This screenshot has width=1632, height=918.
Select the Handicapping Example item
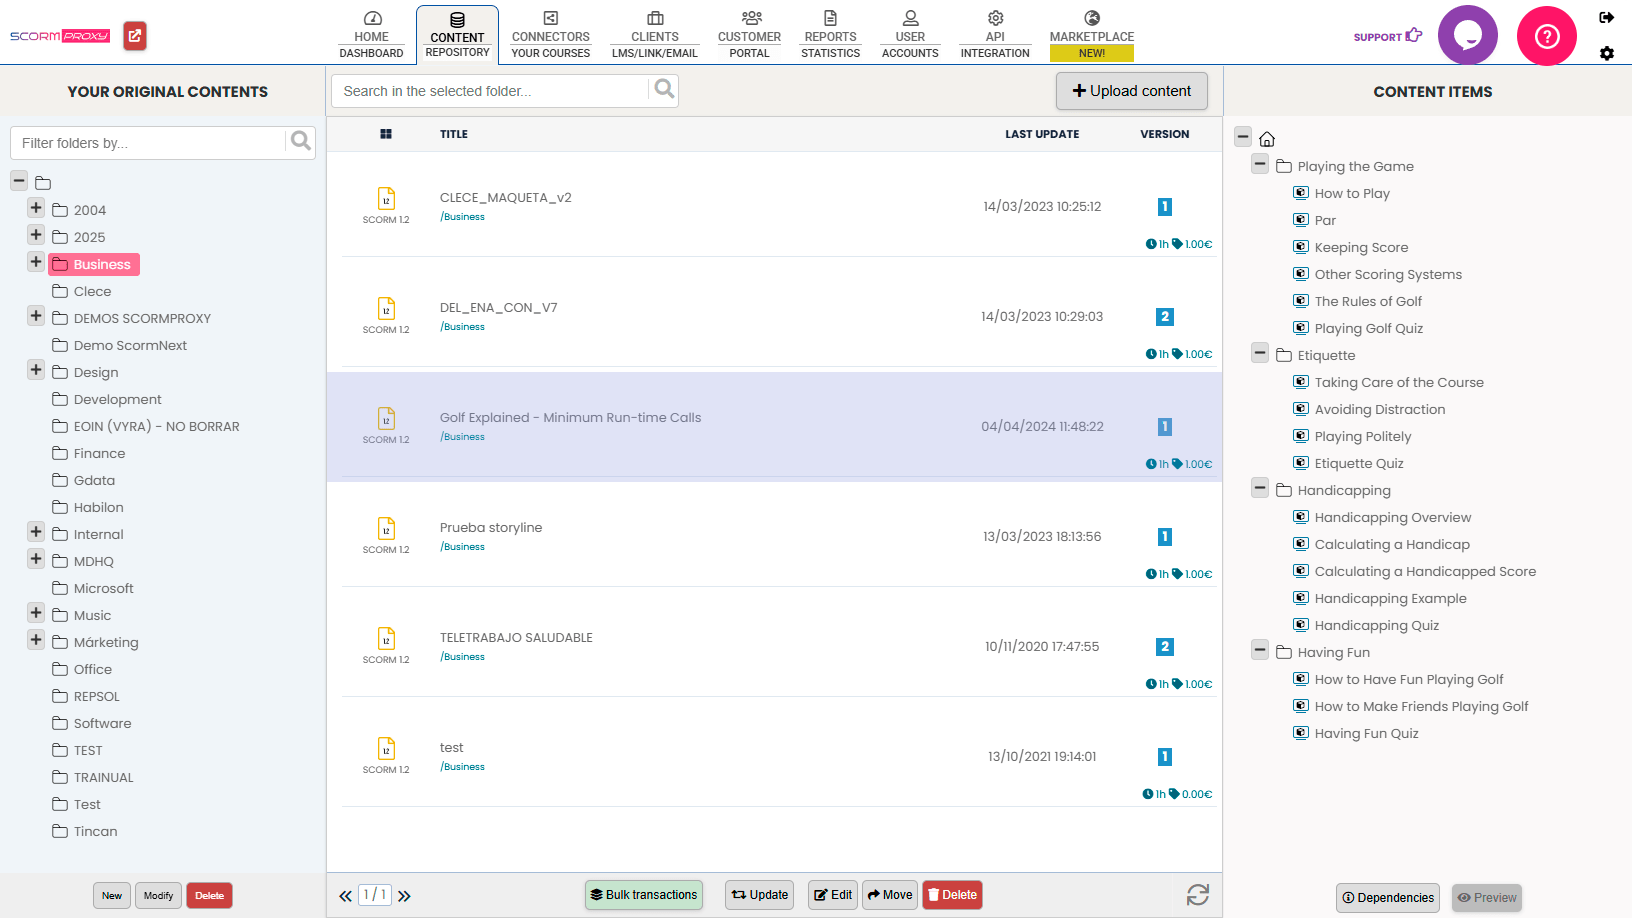coord(1390,598)
